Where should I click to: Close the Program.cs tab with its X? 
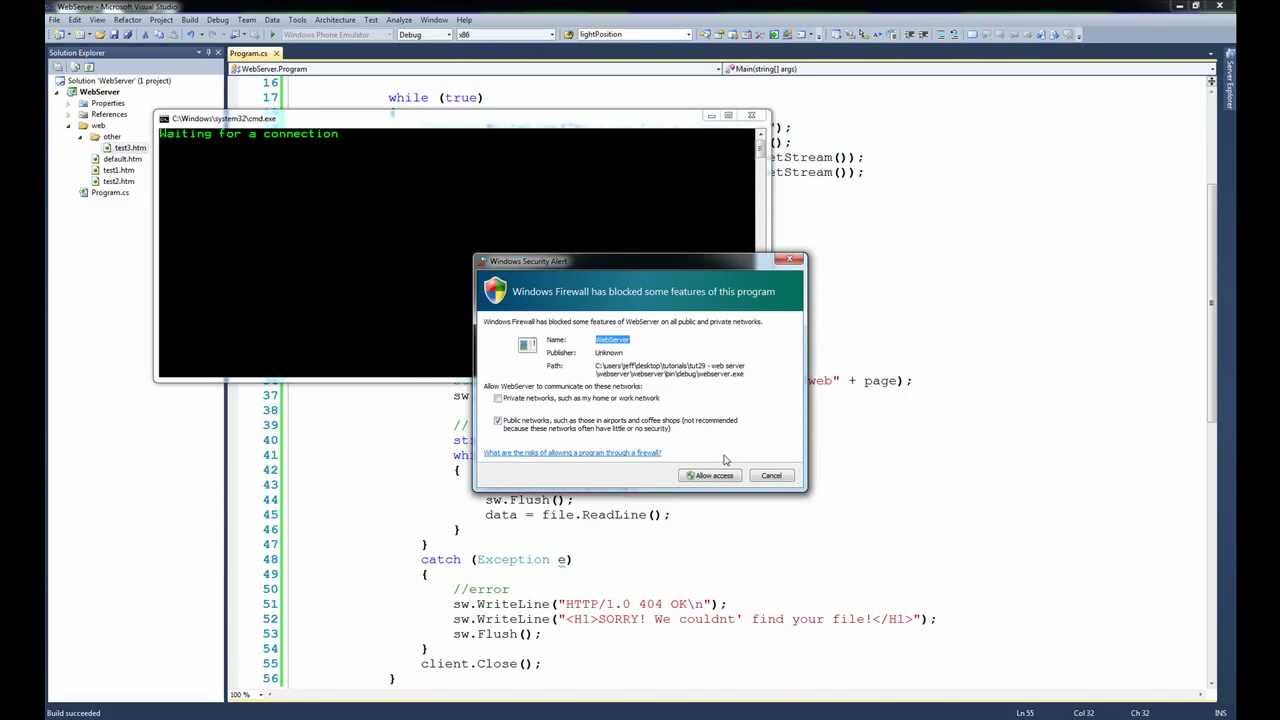pos(277,53)
